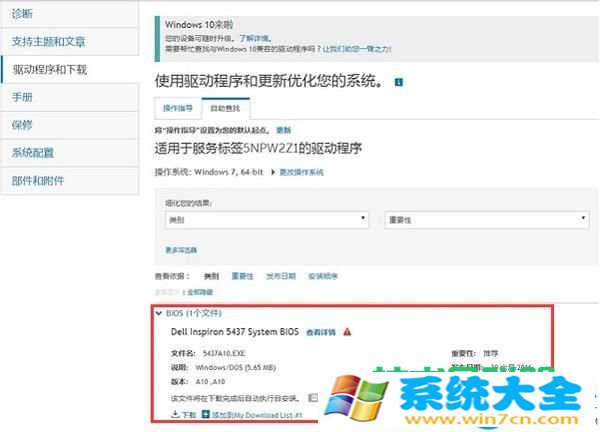
Task: Click the 下载 link for BIOS file
Action: [184, 414]
